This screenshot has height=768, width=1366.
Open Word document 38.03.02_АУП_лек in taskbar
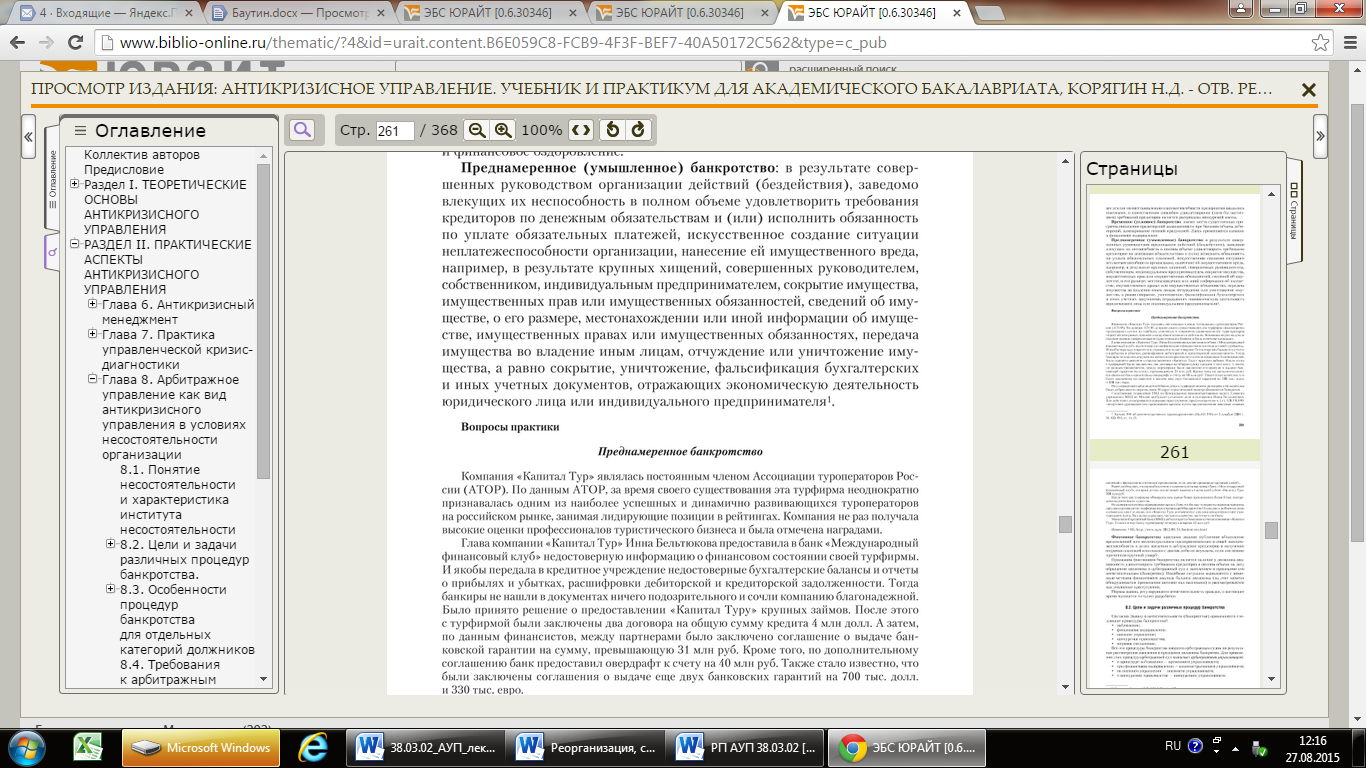click(424, 747)
